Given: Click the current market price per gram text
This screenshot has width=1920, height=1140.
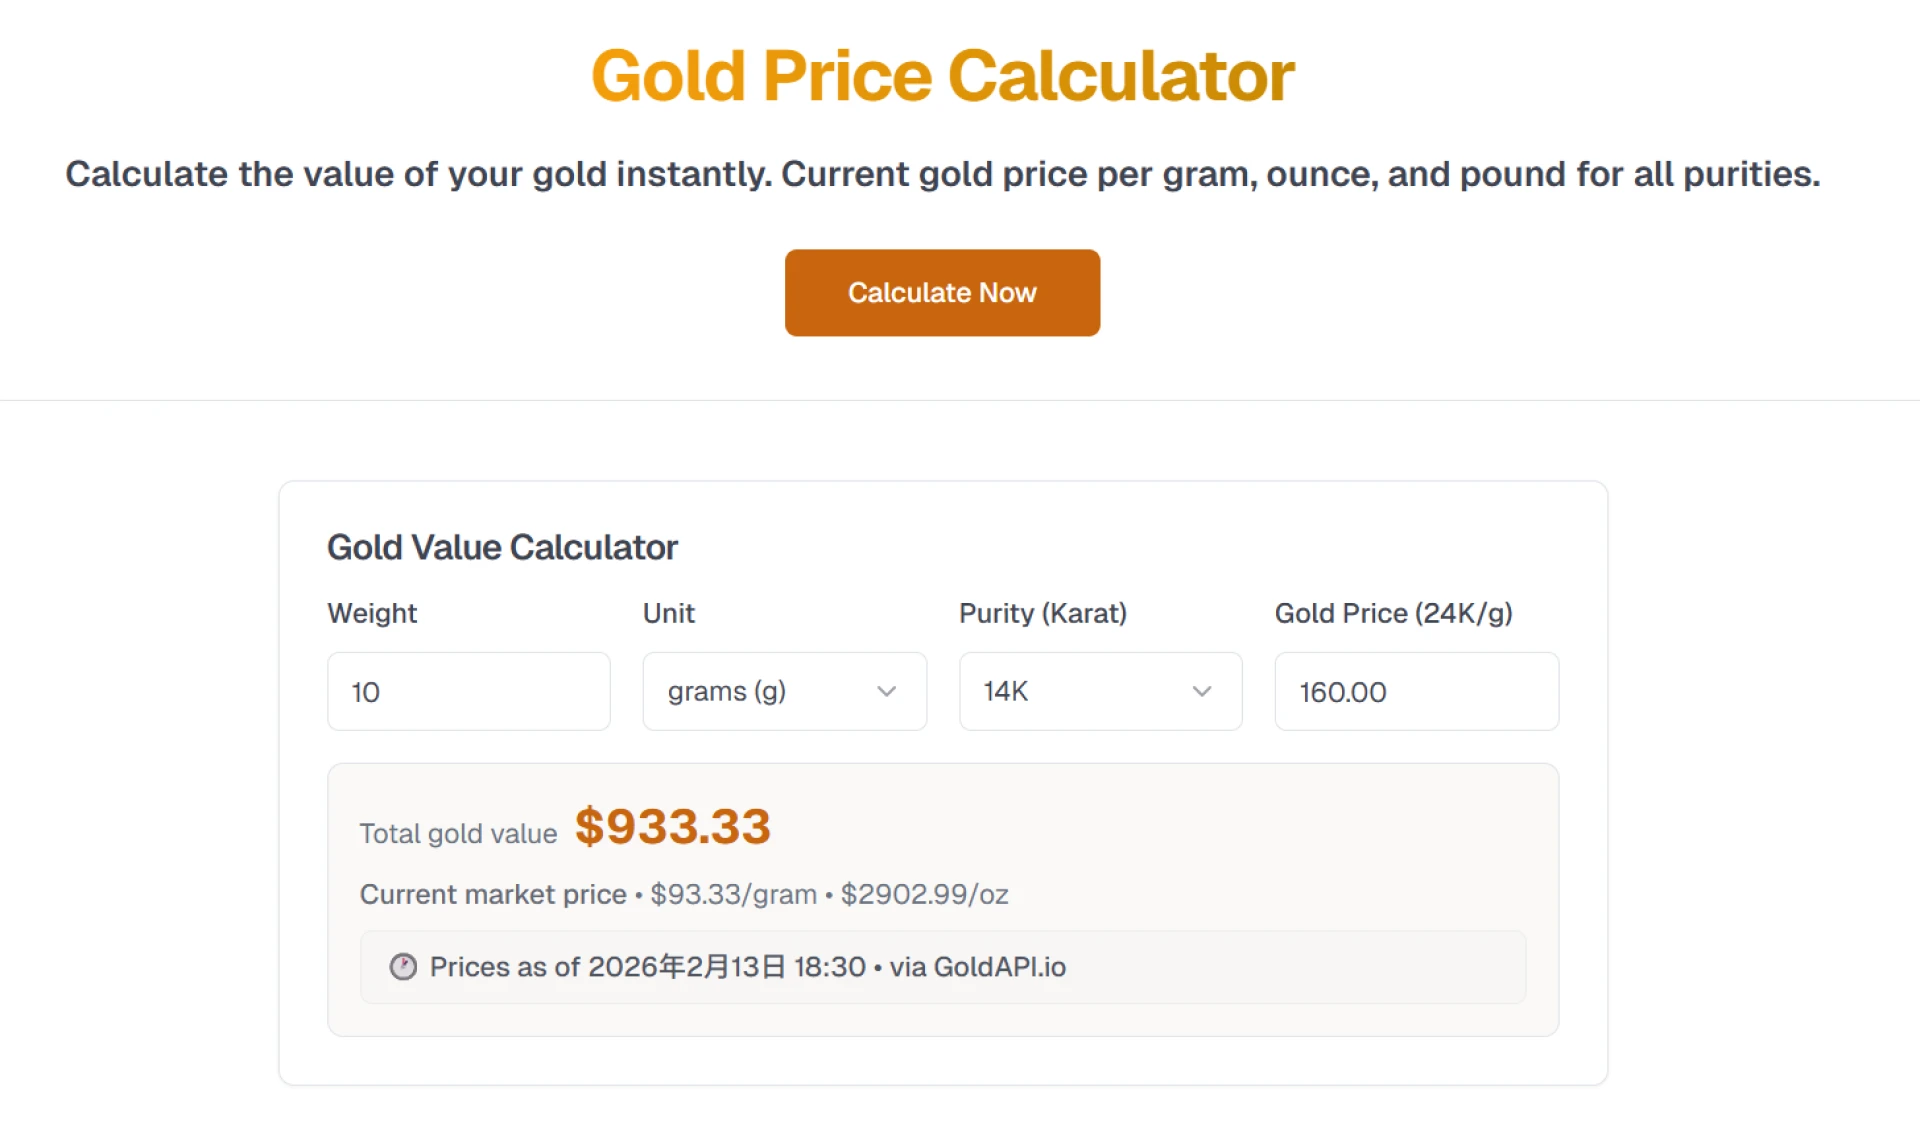Looking at the screenshot, I should pos(733,894).
